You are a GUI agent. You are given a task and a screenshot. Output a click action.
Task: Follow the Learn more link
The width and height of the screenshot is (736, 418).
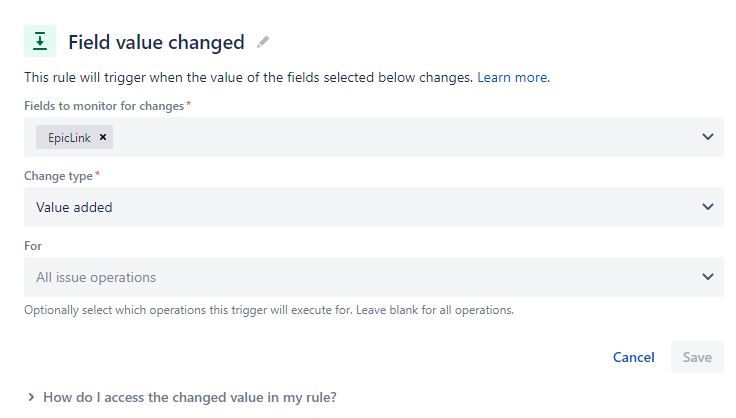click(x=513, y=77)
